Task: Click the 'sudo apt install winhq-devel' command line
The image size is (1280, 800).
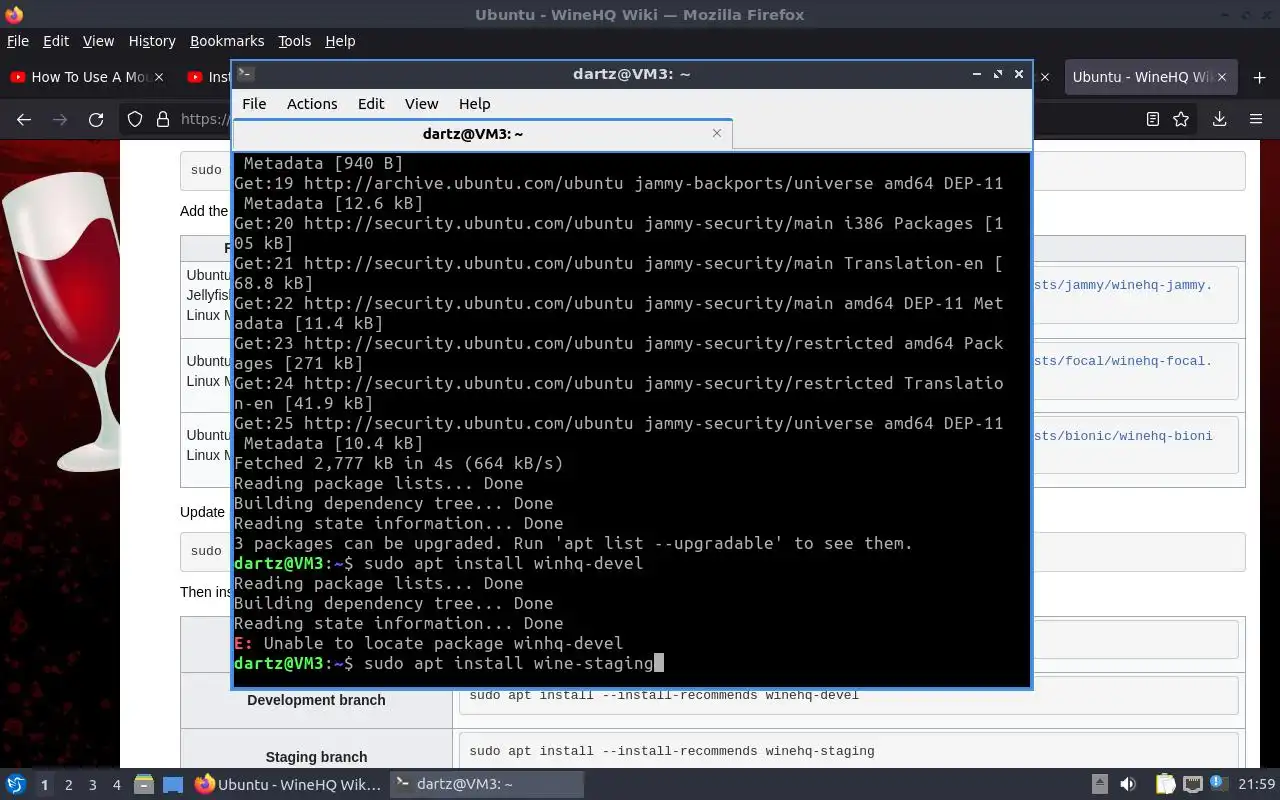Action: 438,563
